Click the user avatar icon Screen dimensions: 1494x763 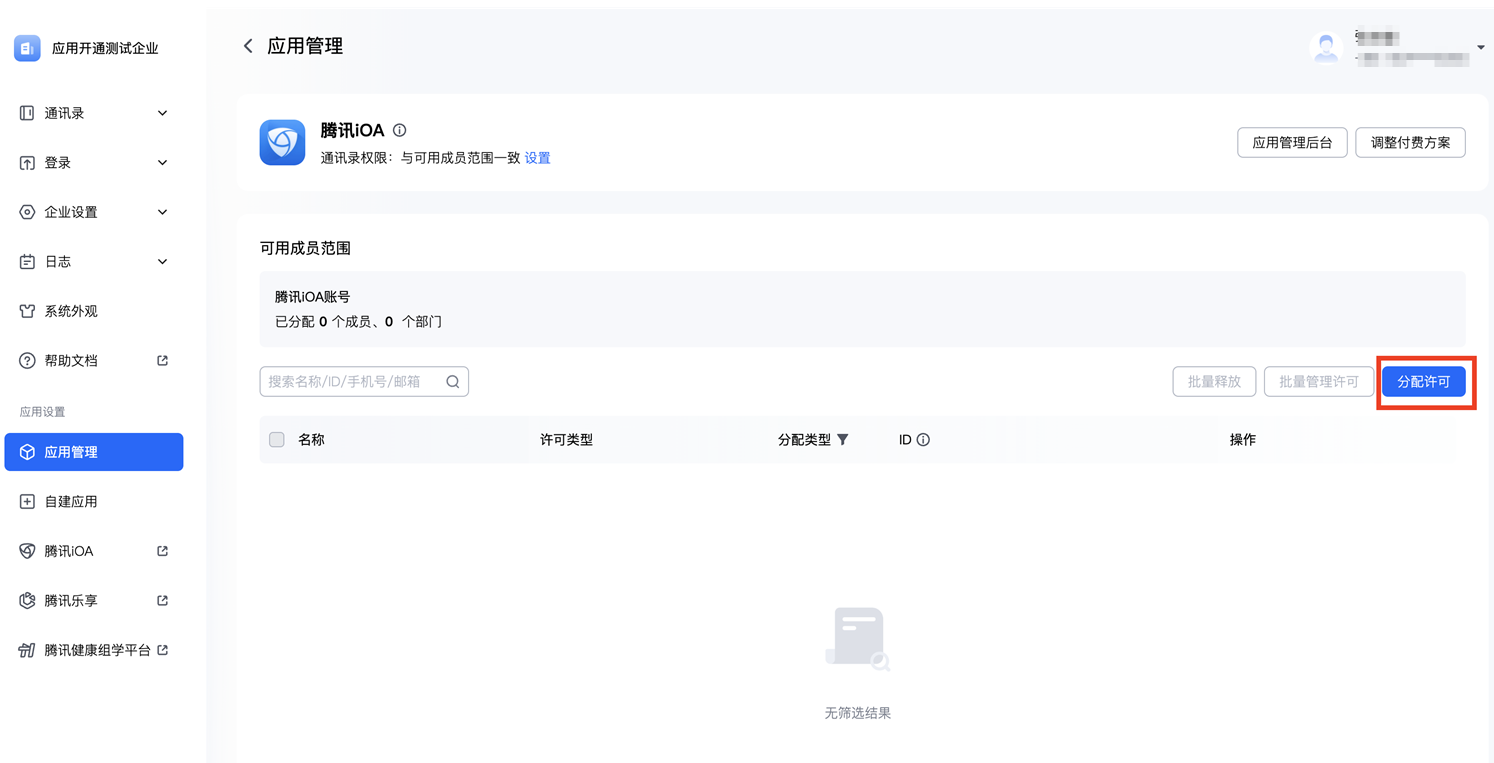click(1326, 48)
